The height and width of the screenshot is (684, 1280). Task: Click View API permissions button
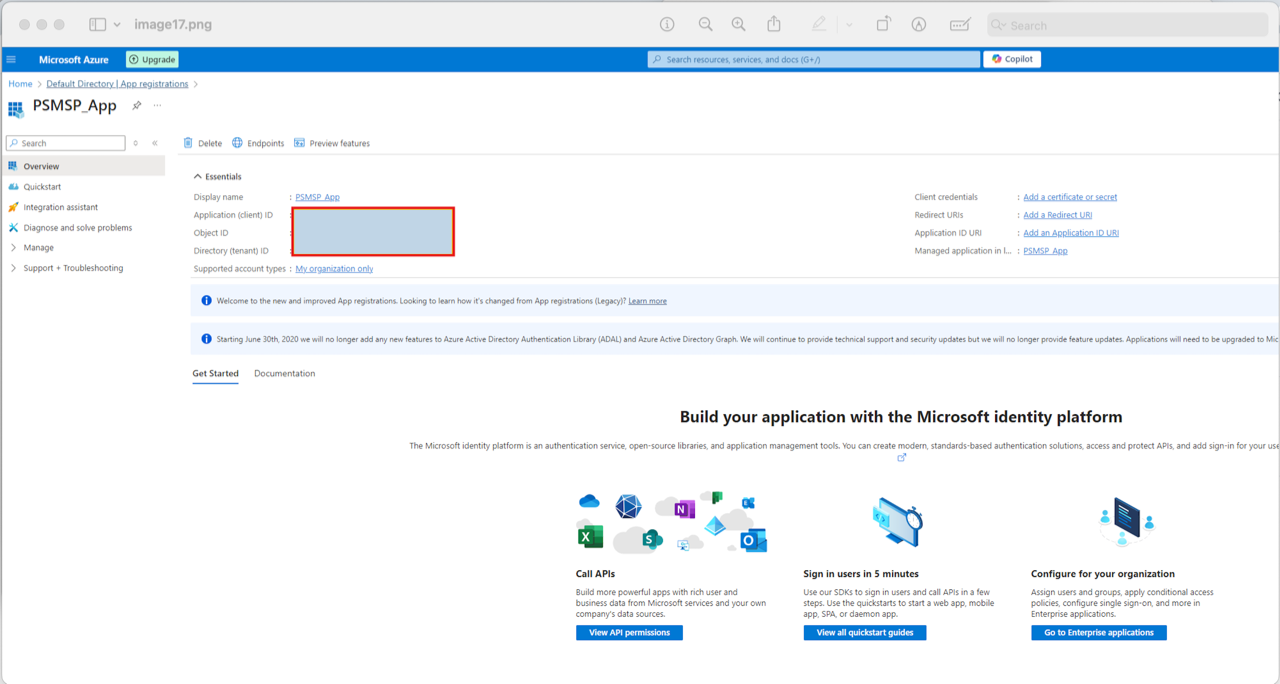(629, 633)
